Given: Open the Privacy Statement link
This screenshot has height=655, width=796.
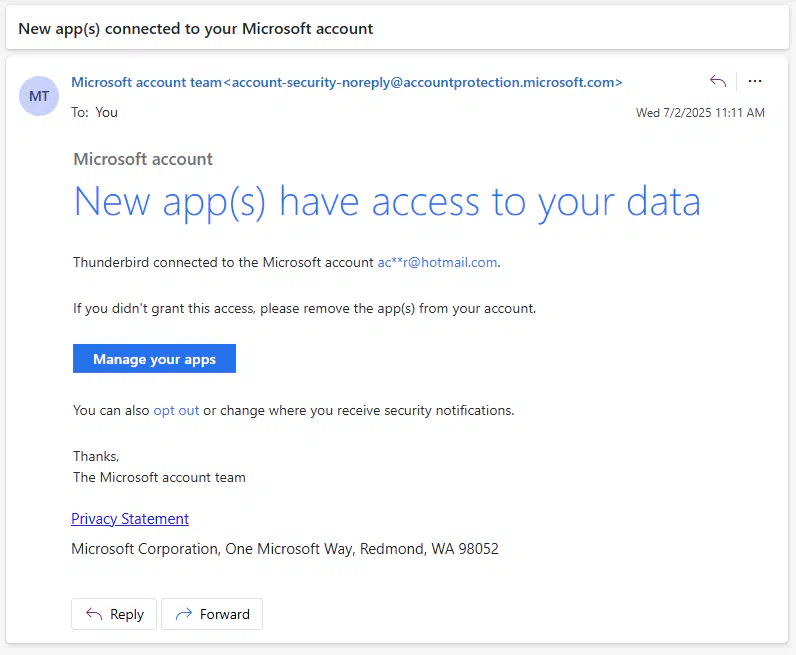Looking at the screenshot, I should tap(130, 519).
